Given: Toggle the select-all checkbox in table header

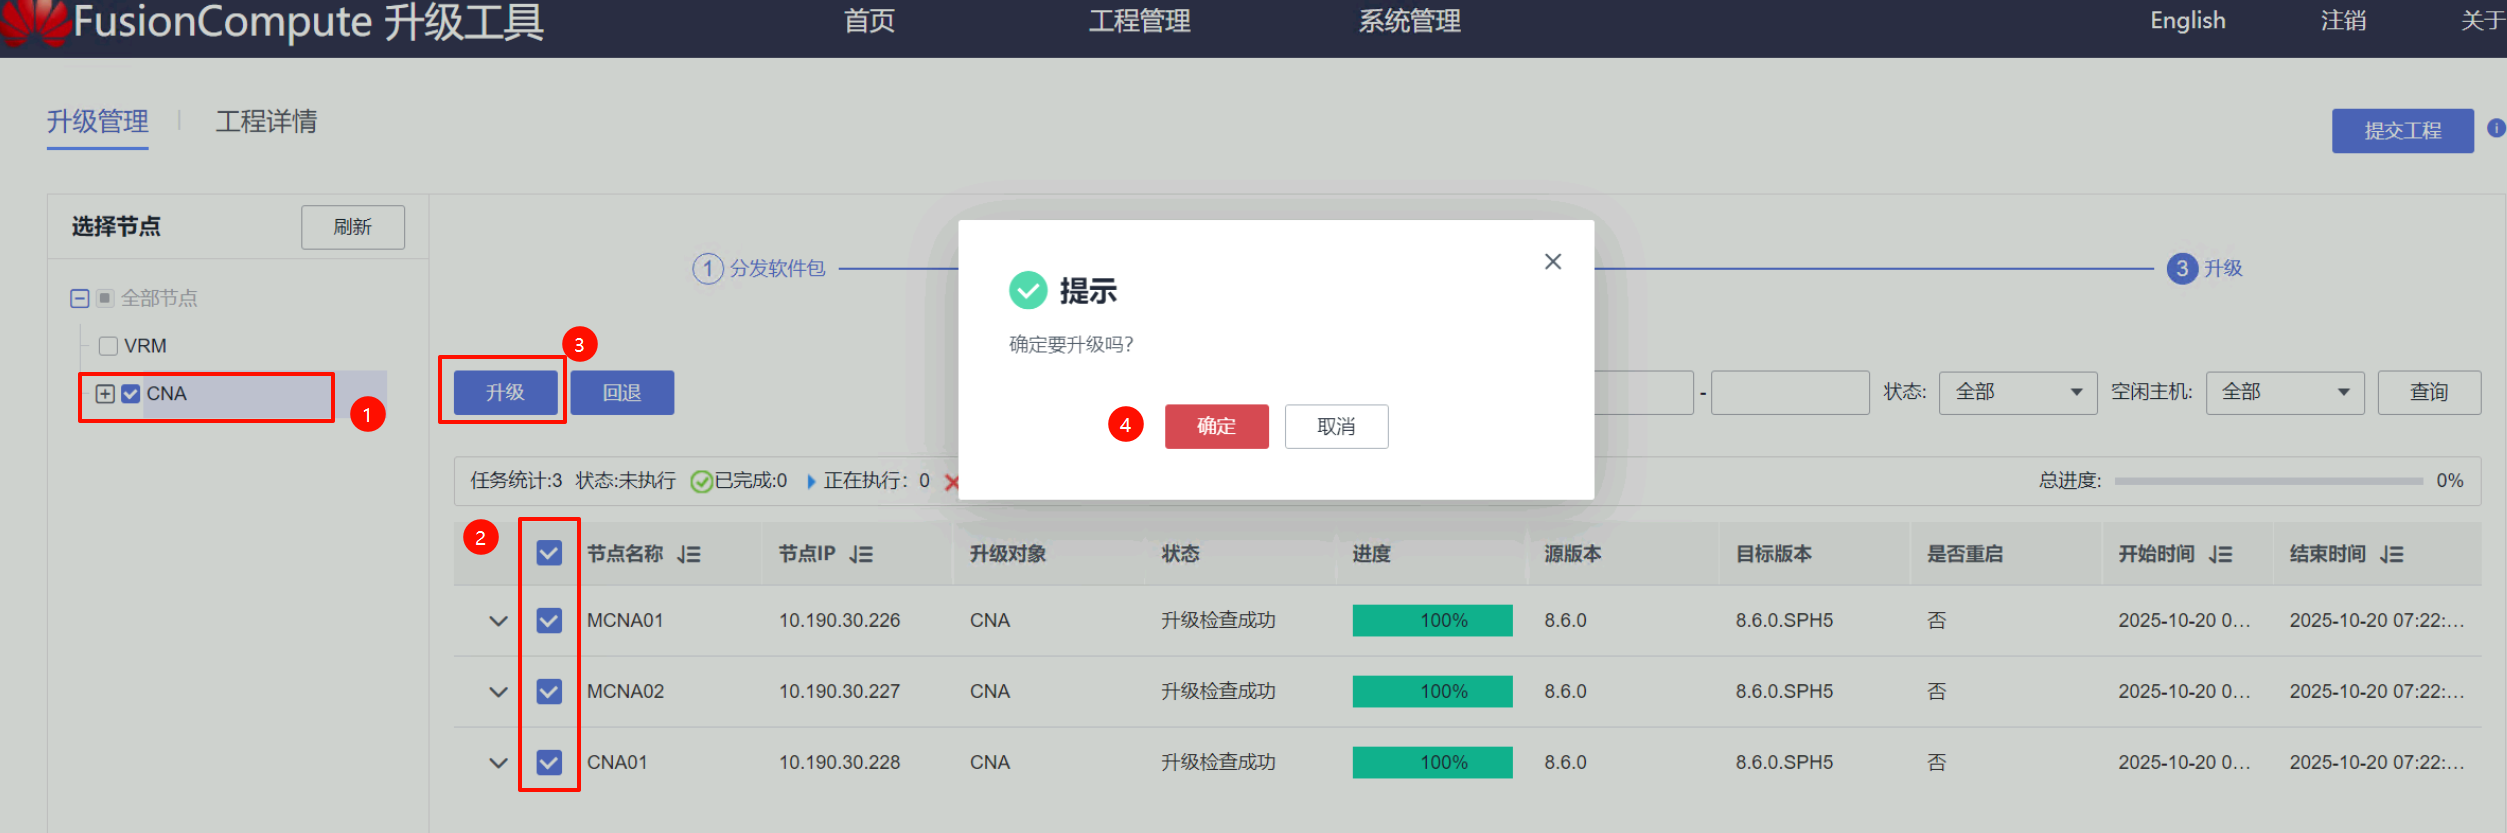Looking at the screenshot, I should point(549,553).
